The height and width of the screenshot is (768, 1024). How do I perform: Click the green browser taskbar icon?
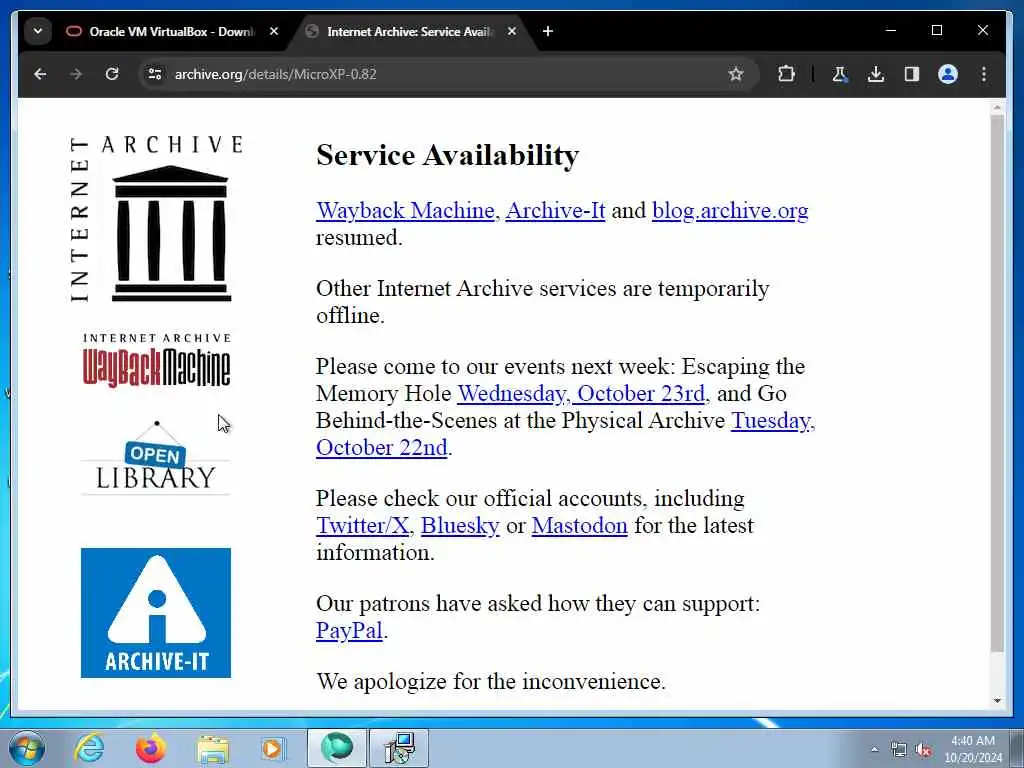coord(336,748)
